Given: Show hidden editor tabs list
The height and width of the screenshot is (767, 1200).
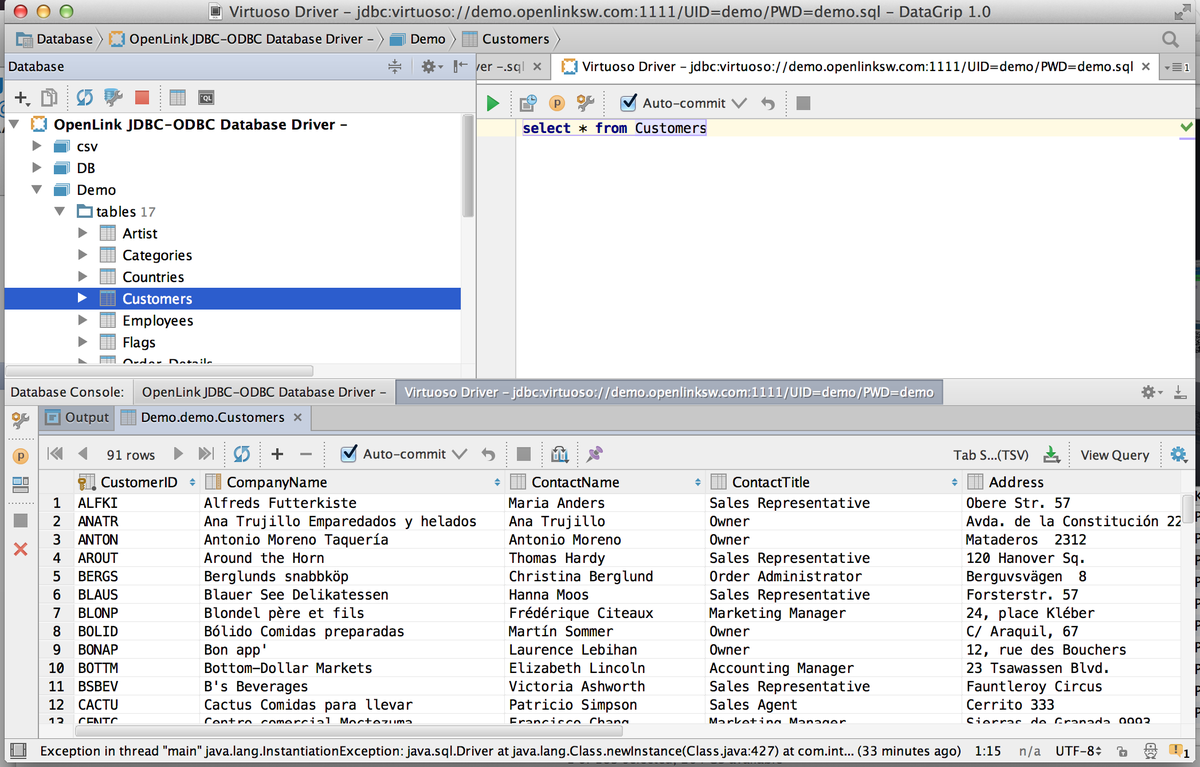Looking at the screenshot, I should point(1176,67).
